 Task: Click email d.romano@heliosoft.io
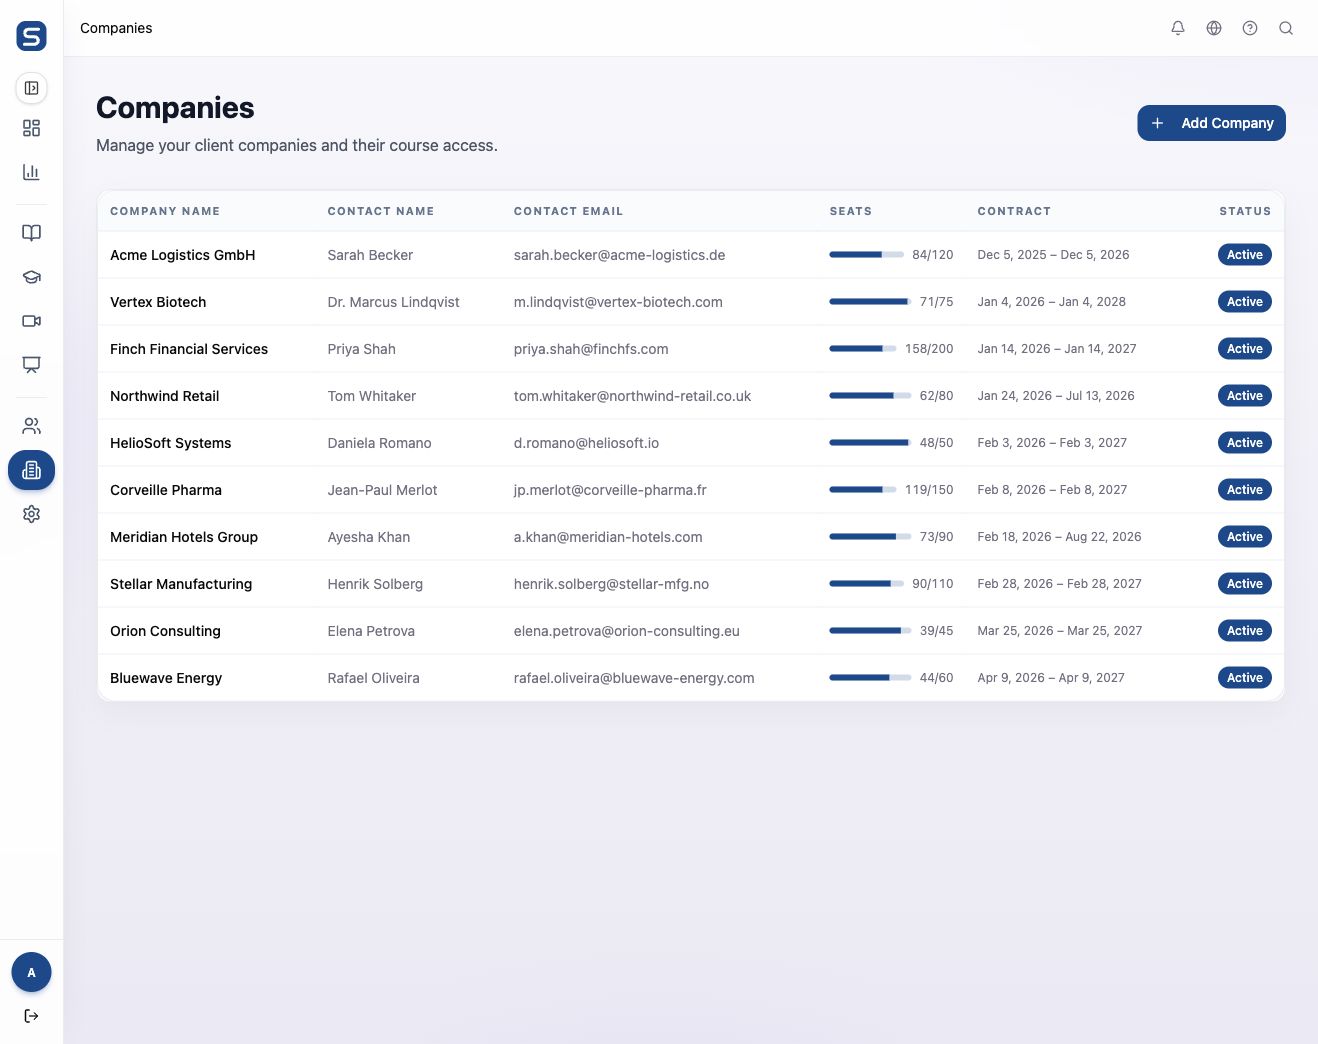tap(586, 443)
